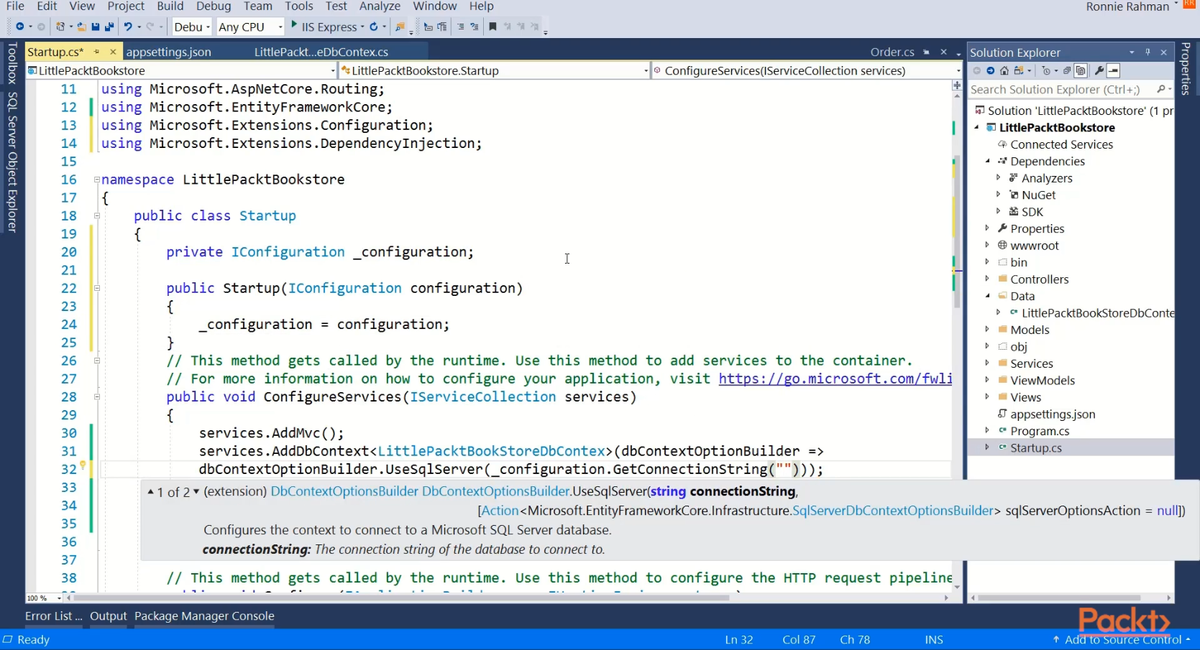Click the Save icon in toolbar
This screenshot has height=650, width=1200.
[x=95, y=26]
